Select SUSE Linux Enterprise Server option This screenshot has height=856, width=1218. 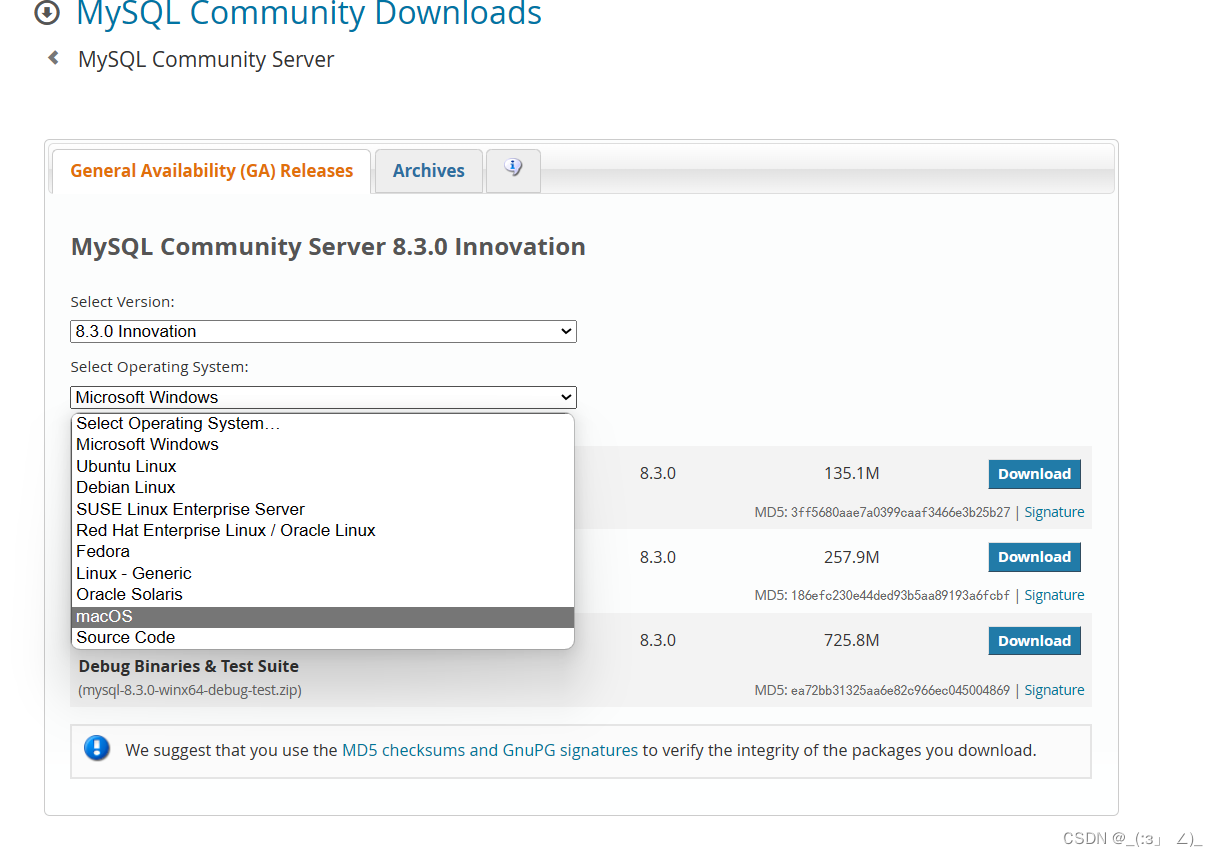point(323,509)
